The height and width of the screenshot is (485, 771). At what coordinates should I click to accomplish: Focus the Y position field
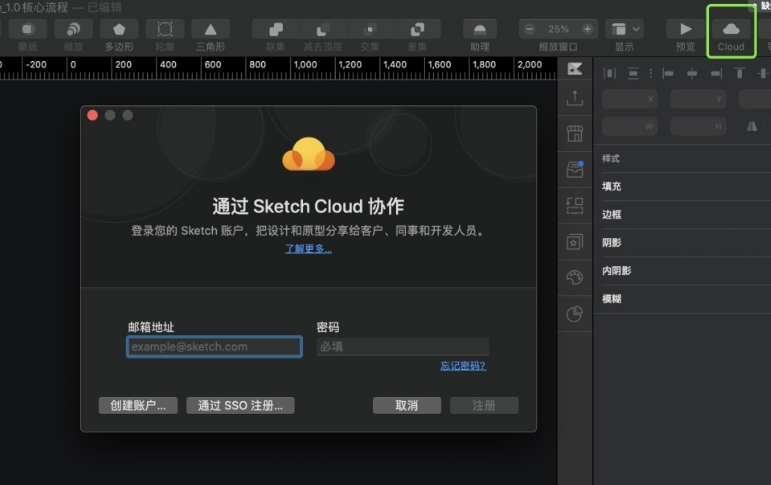698,99
